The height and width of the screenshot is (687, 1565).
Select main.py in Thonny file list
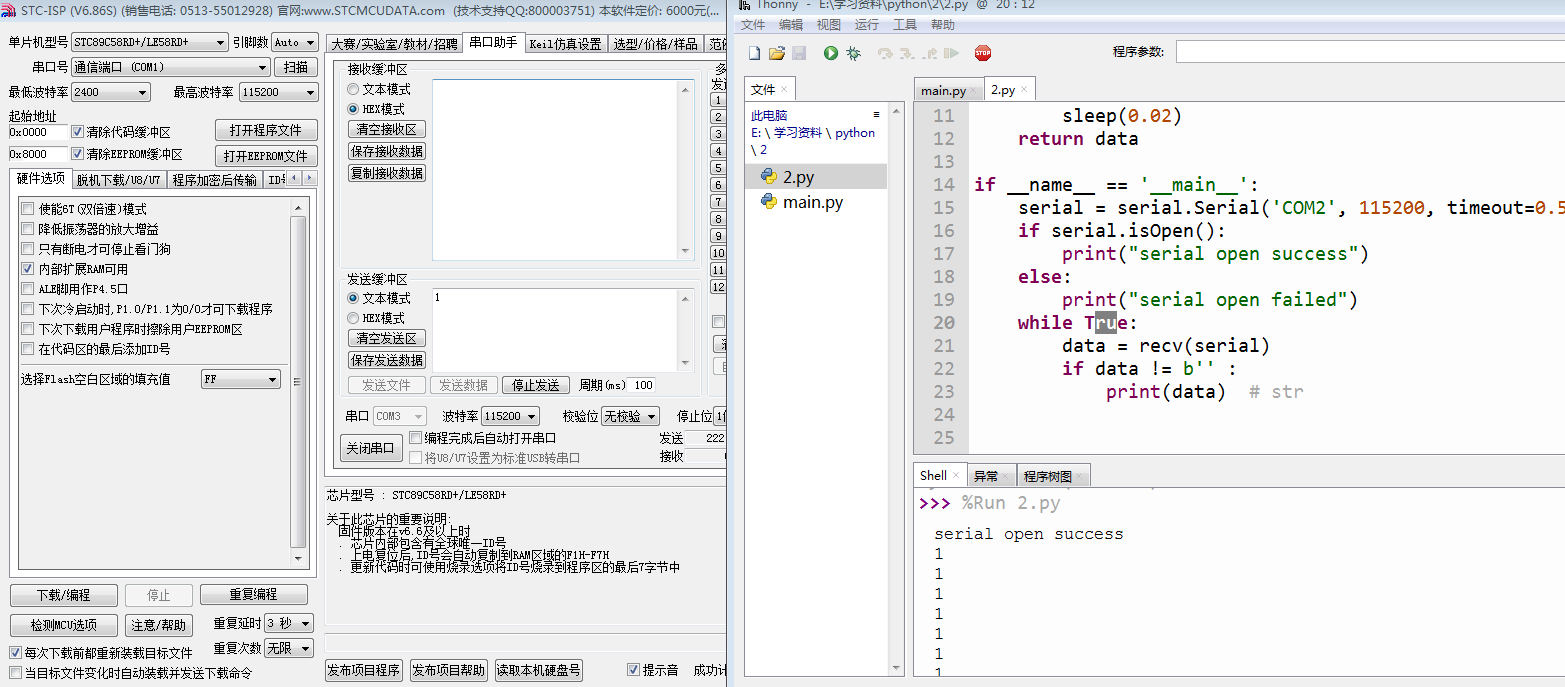[812, 202]
